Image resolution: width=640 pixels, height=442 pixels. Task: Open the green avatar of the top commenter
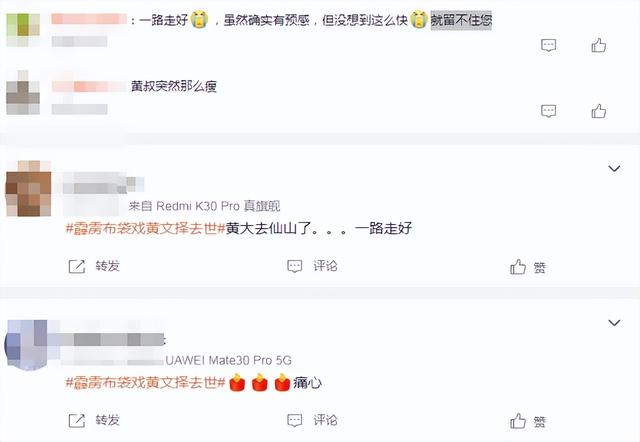point(23,29)
